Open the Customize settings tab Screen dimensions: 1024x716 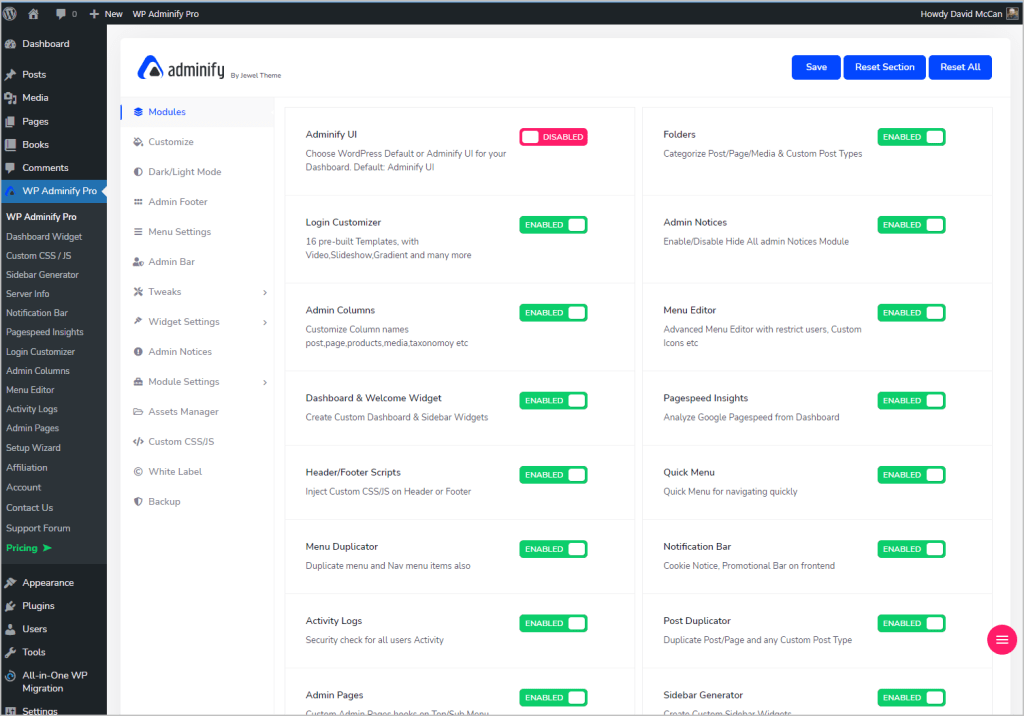point(197,142)
